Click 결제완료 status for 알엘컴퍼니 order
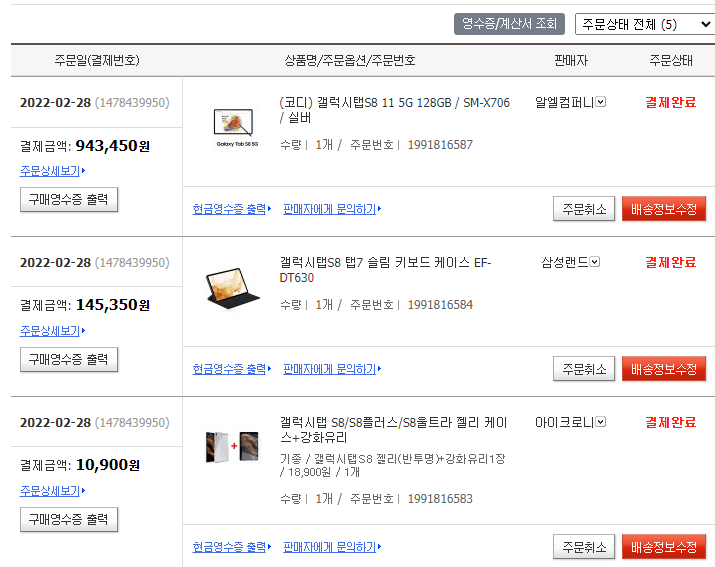 pos(670,102)
